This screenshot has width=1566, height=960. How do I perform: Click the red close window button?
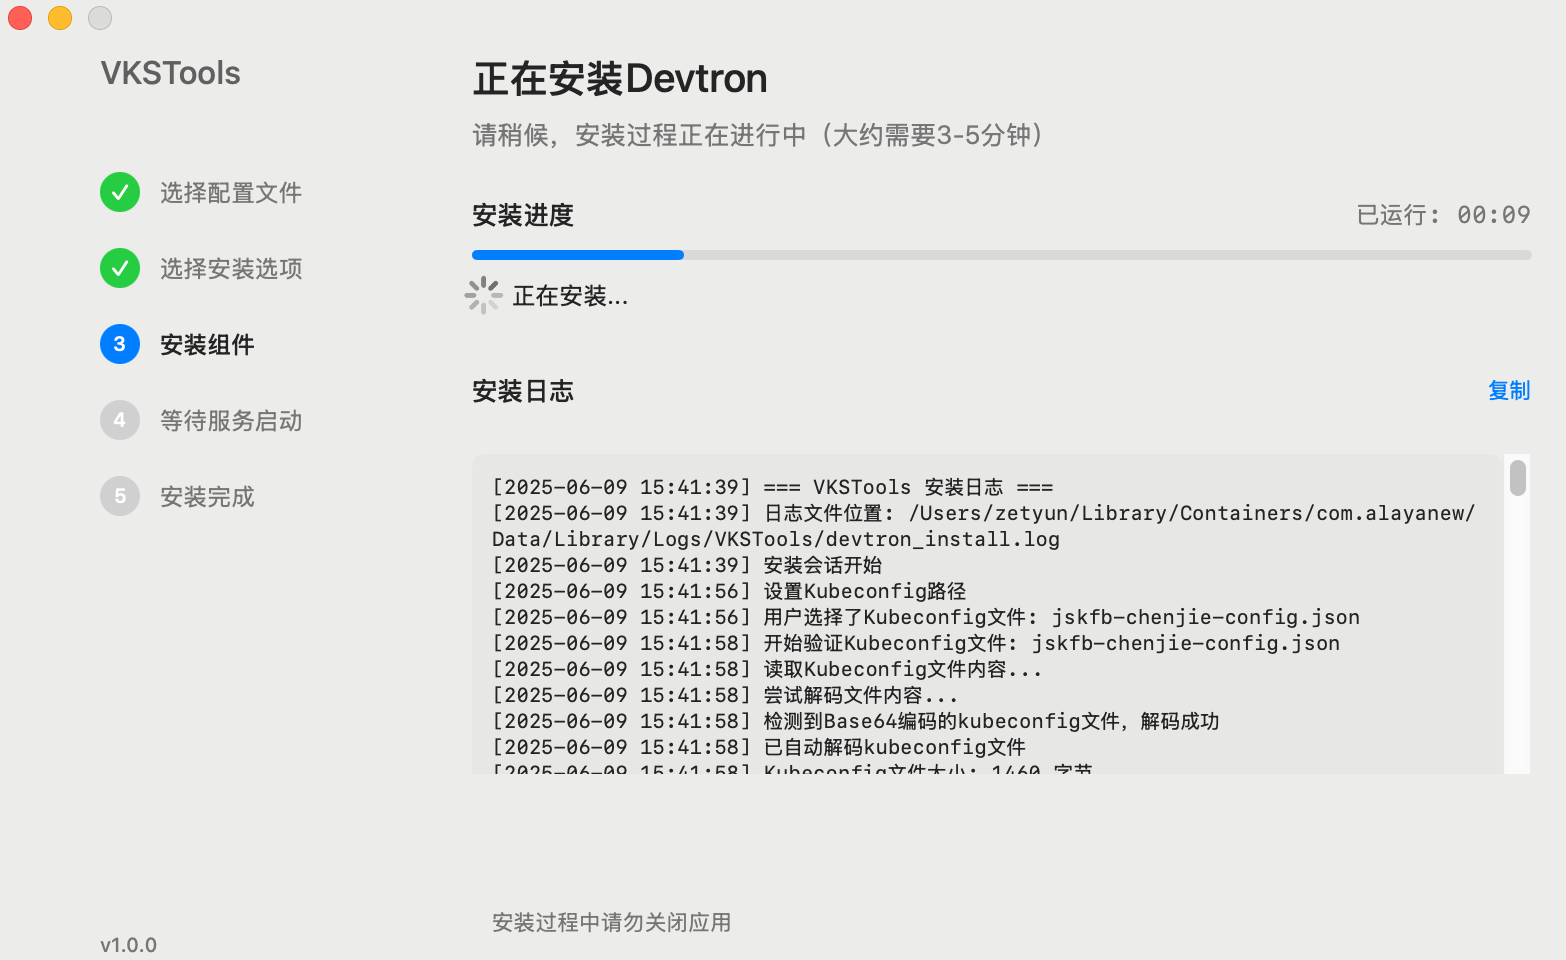tap(20, 18)
